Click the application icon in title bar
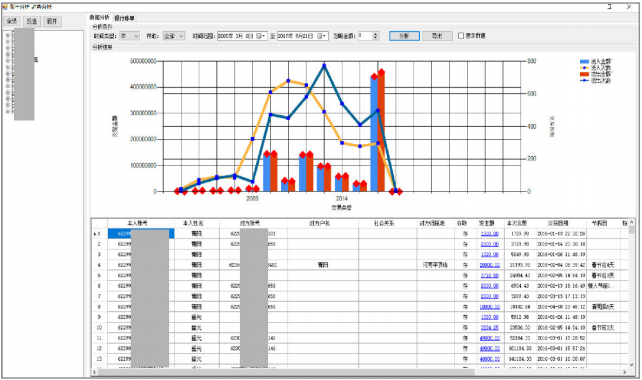 pos(5,7)
